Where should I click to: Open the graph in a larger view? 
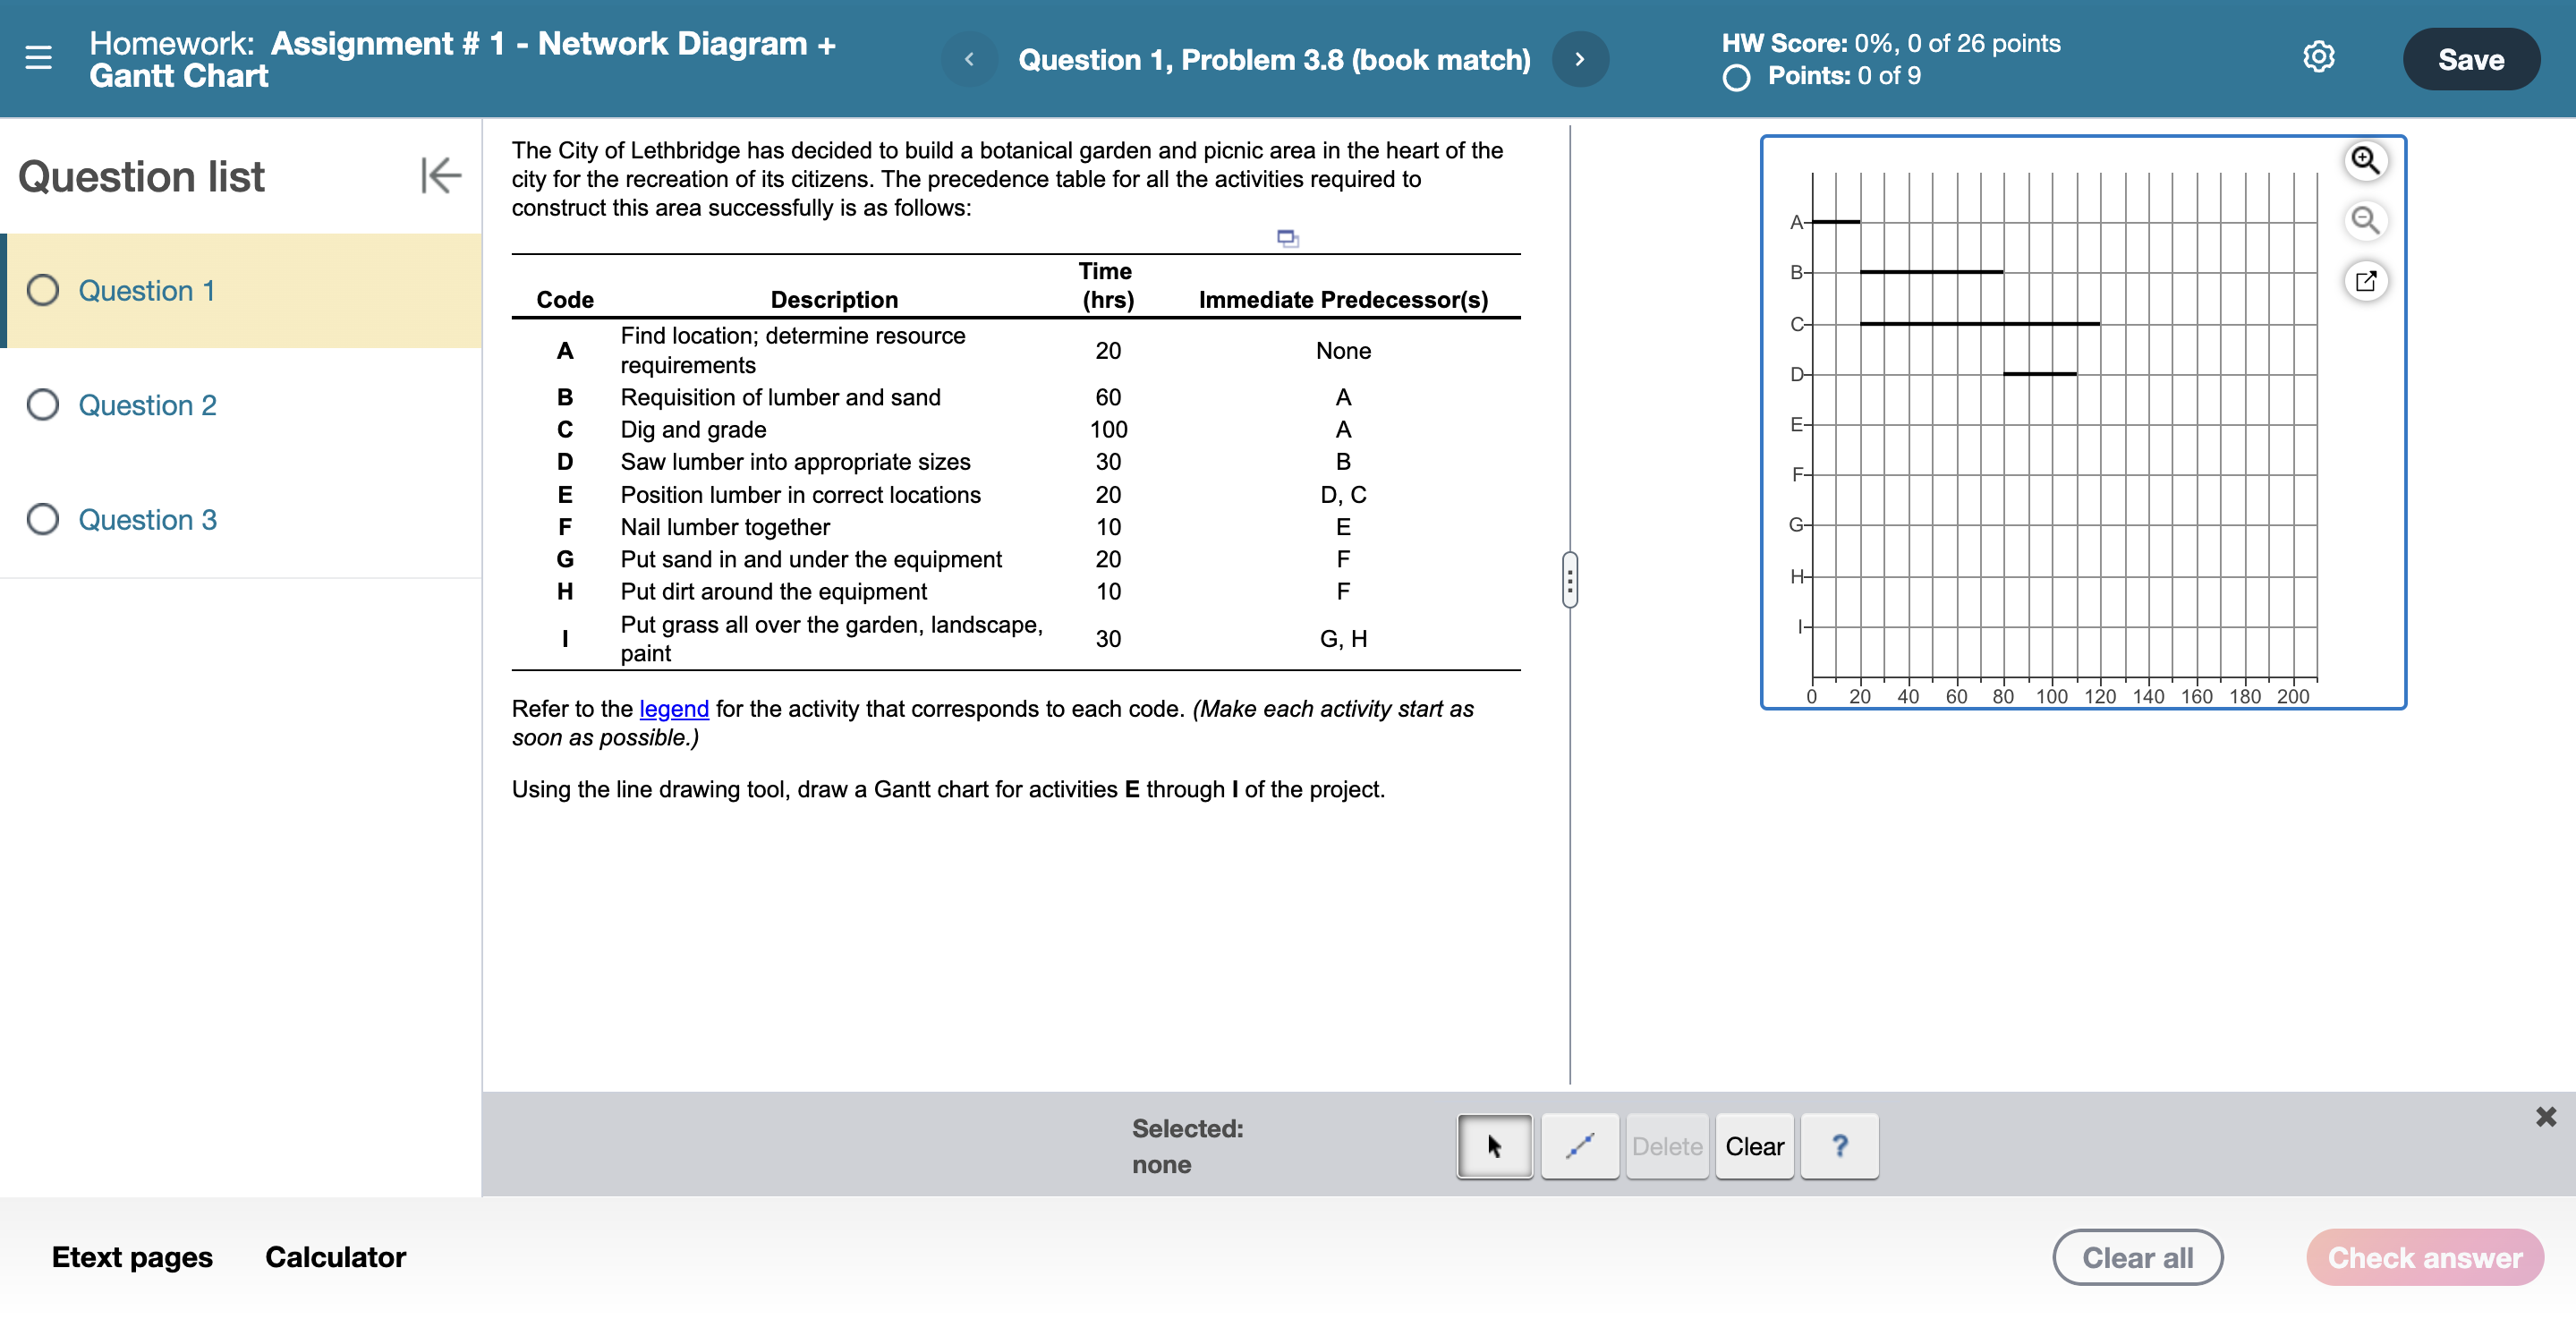[2365, 281]
